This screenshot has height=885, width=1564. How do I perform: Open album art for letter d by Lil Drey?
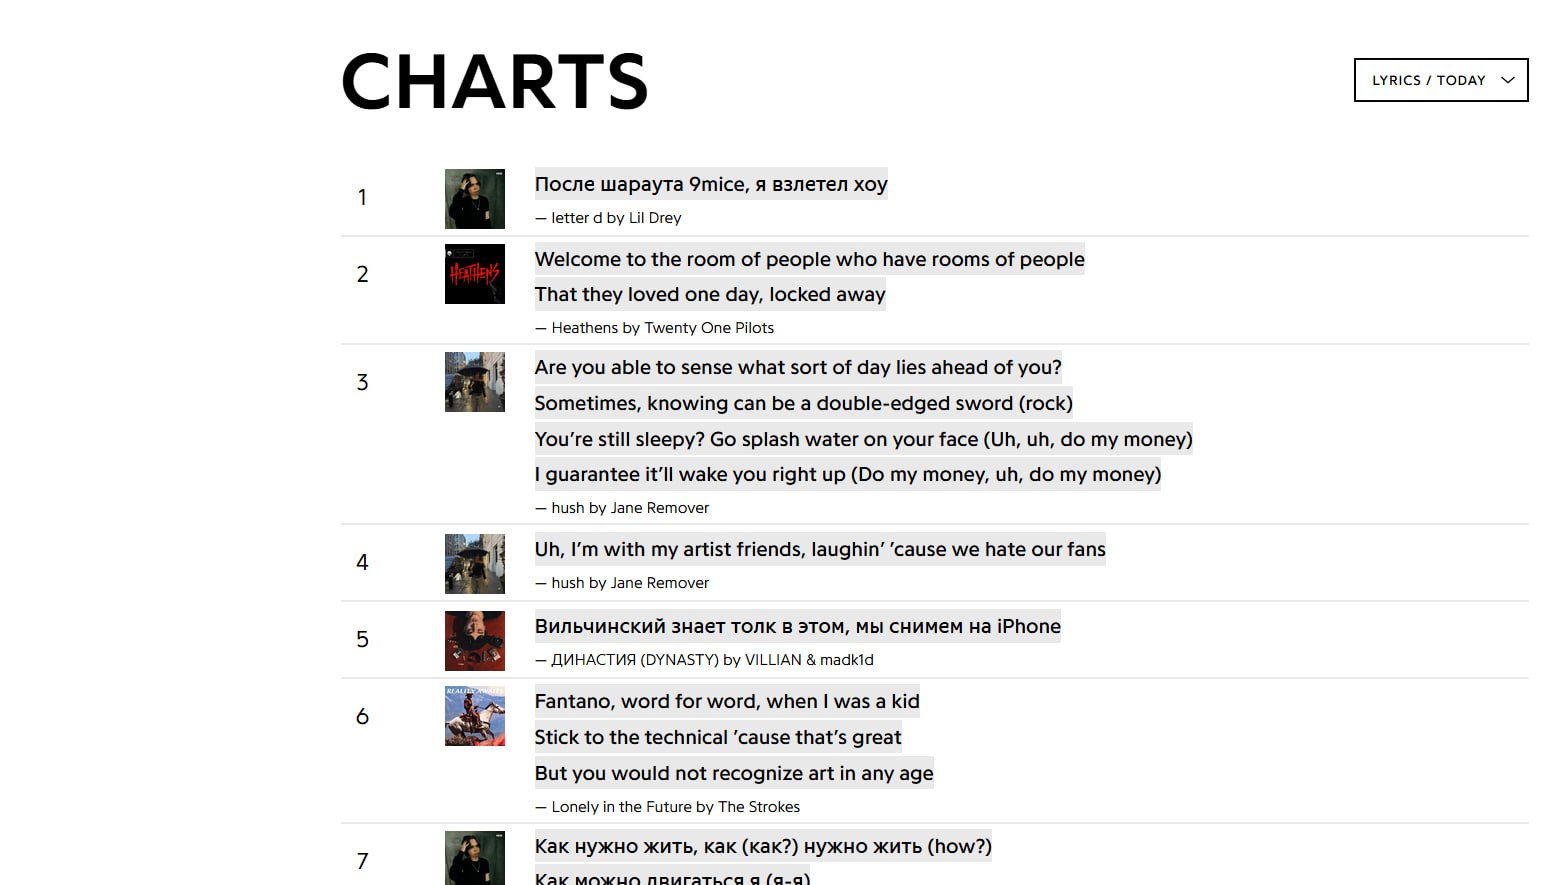coord(475,199)
